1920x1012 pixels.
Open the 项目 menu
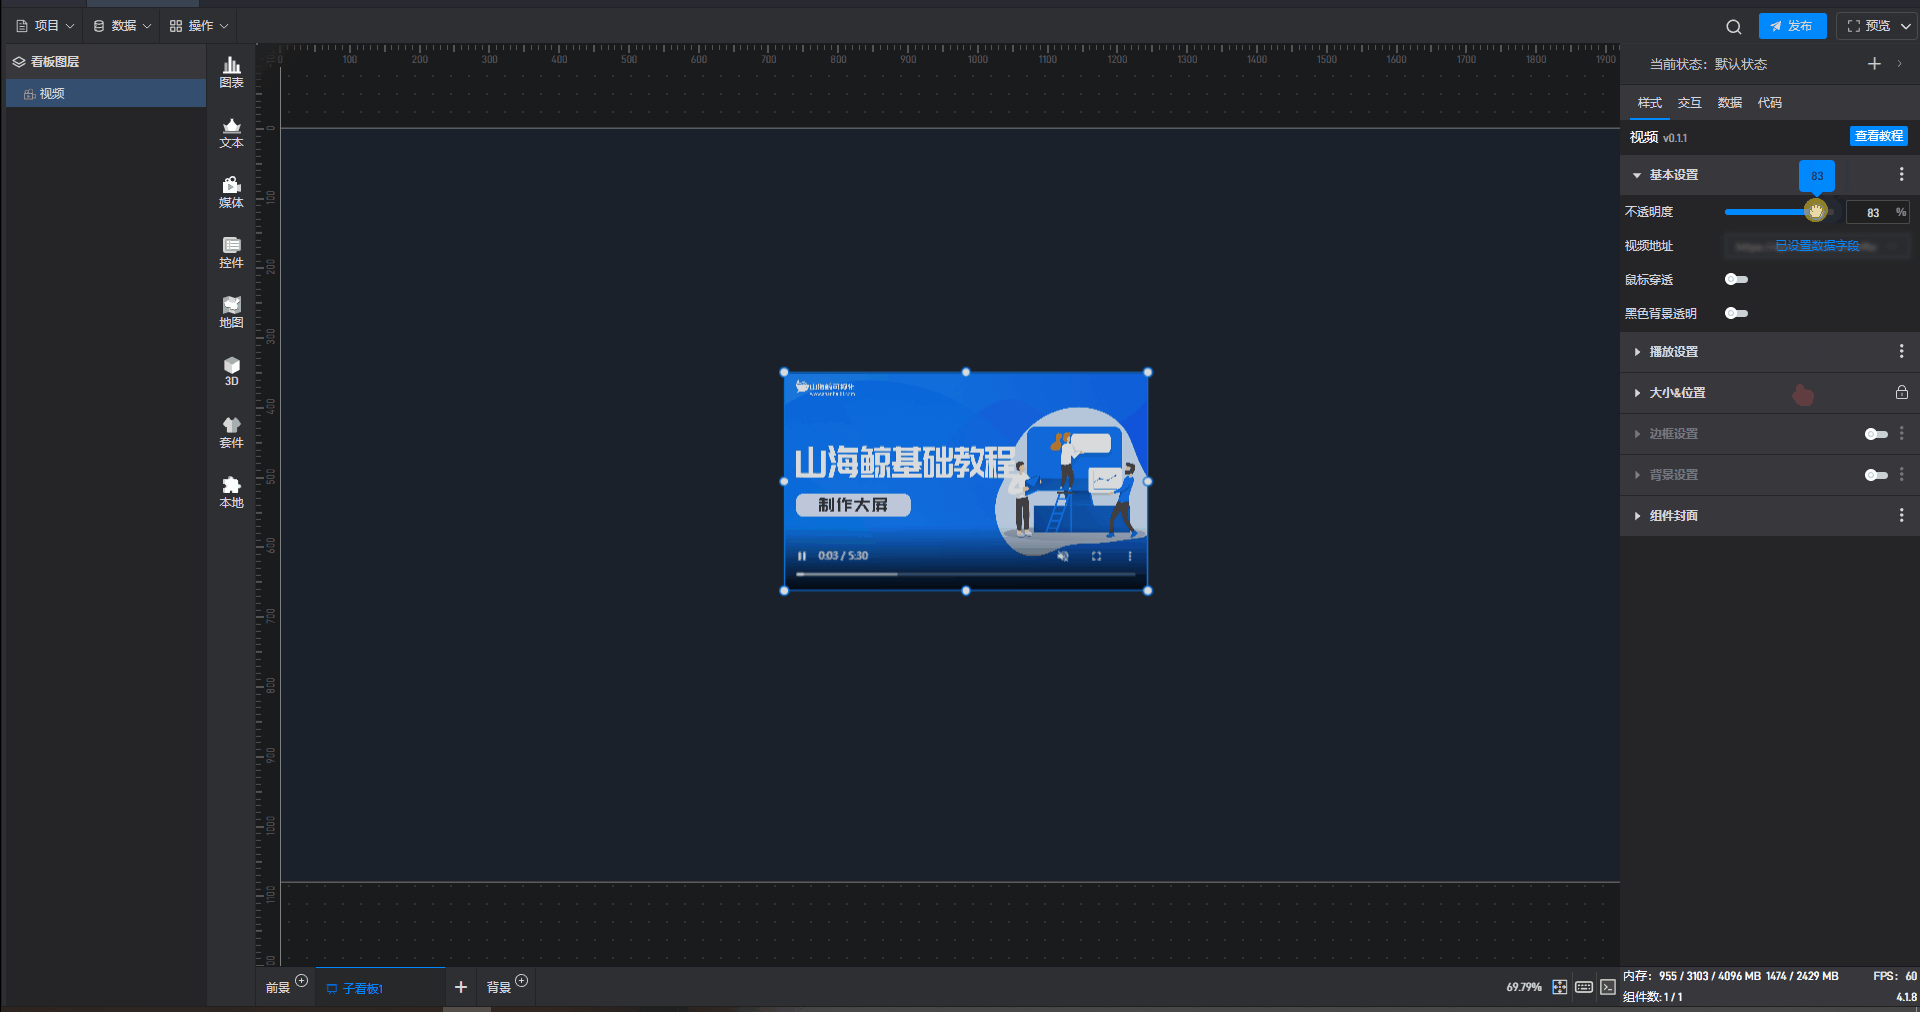click(x=45, y=26)
